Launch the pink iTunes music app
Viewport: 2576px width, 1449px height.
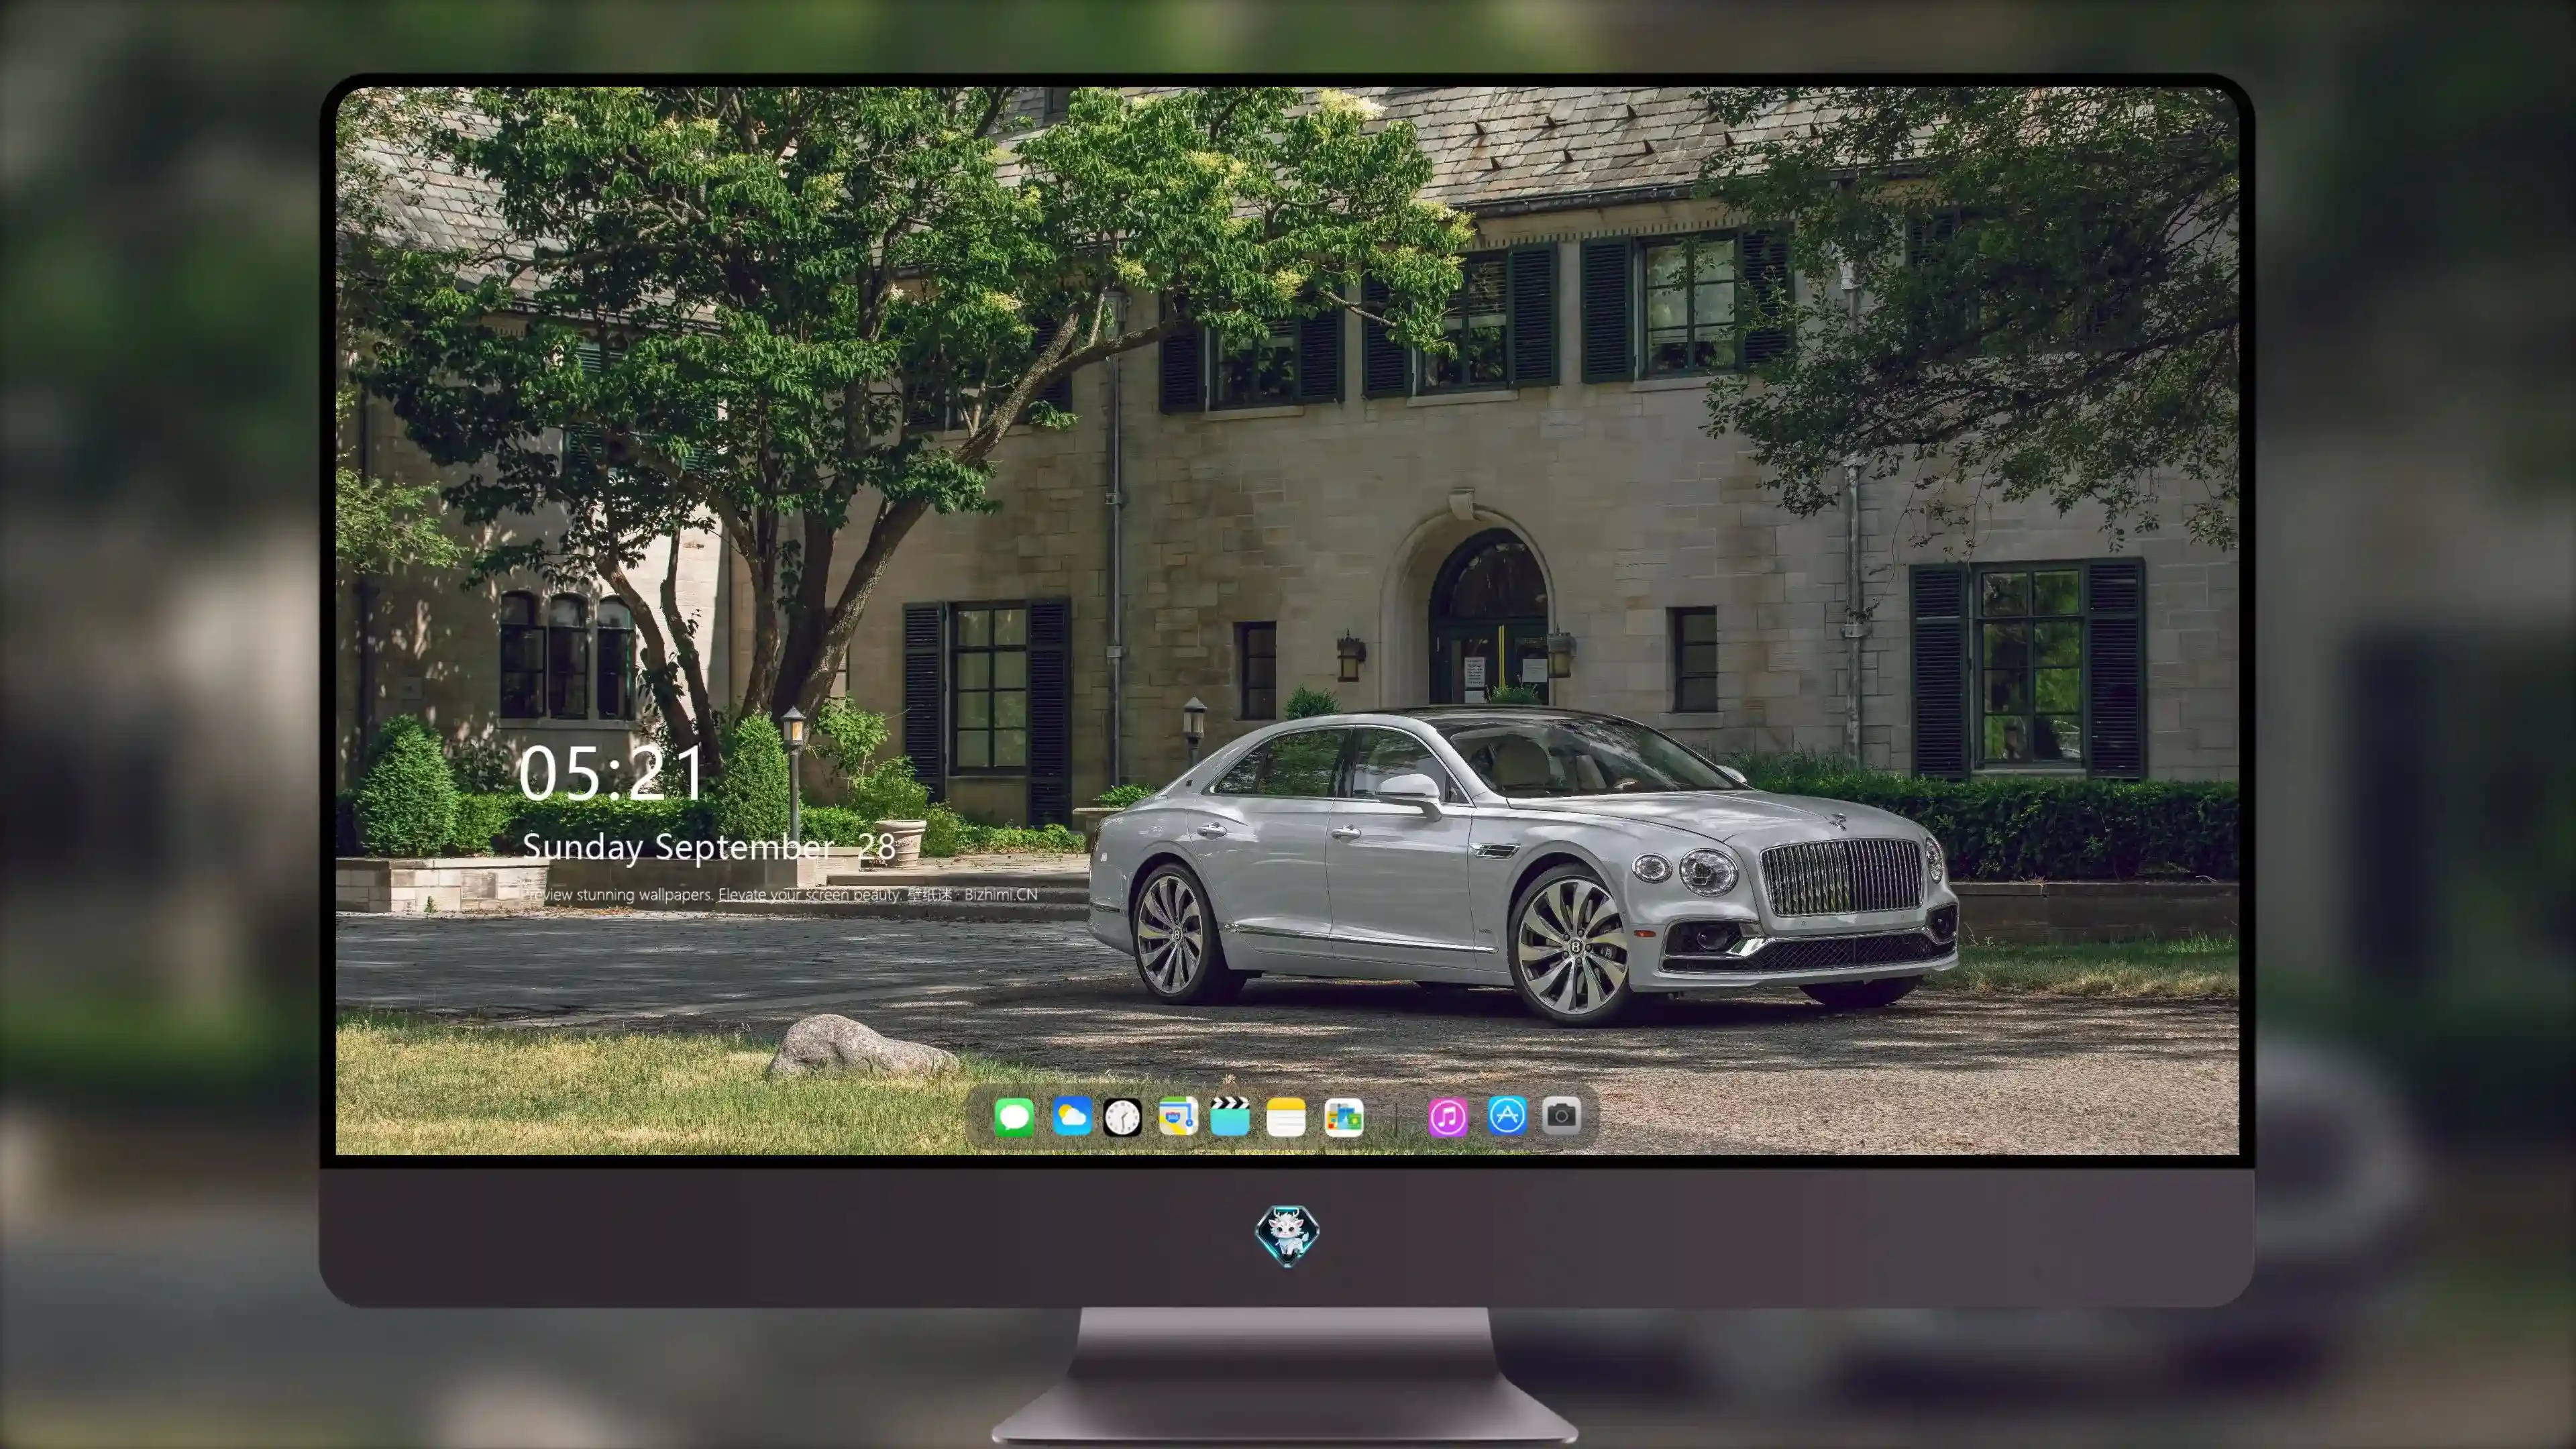tap(1448, 1117)
